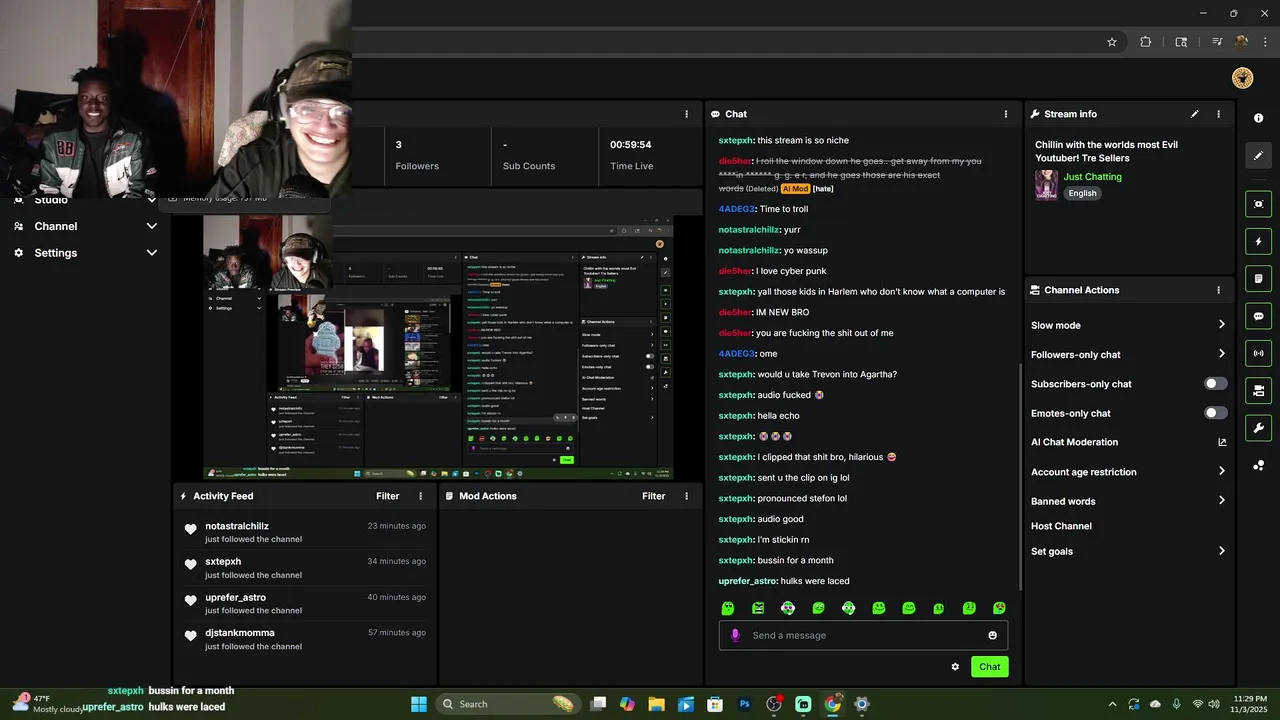Click the English language tag
This screenshot has width=1280, height=720.
click(x=1082, y=193)
